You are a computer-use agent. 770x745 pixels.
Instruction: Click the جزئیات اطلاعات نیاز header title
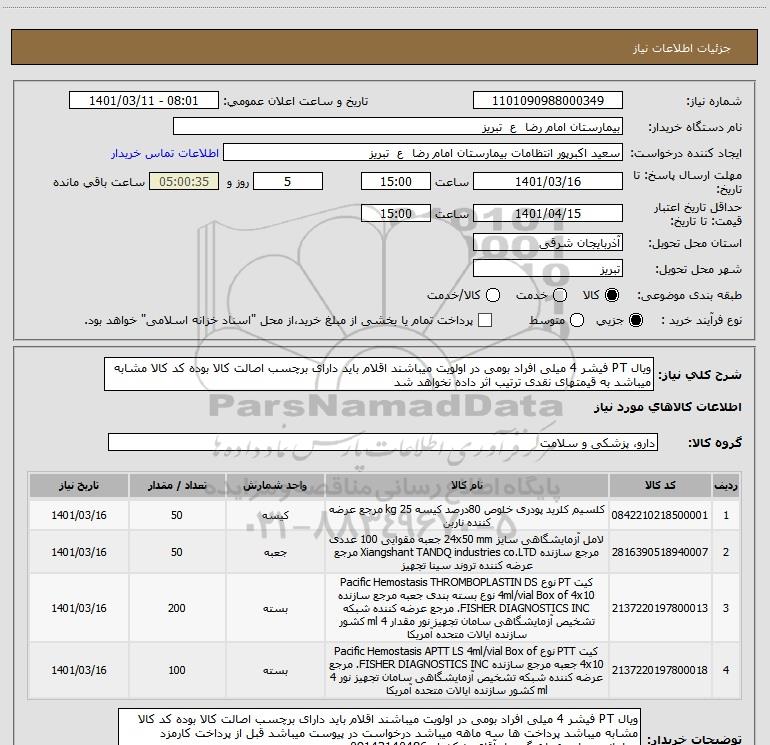coord(682,48)
